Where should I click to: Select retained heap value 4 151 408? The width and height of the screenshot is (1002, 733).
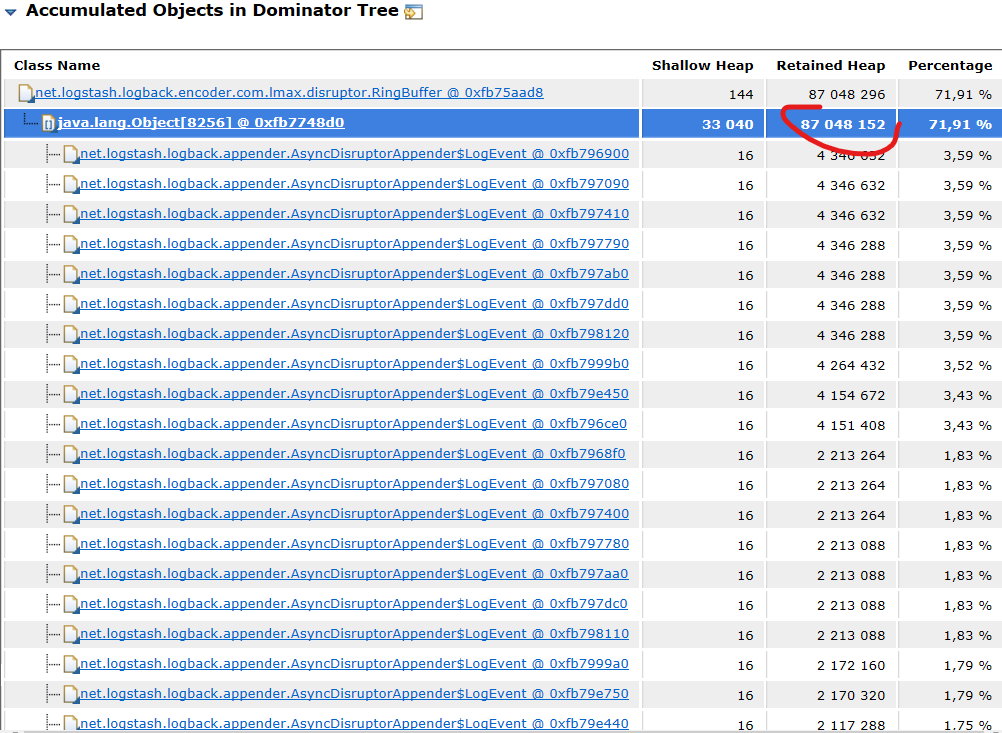tap(851, 426)
